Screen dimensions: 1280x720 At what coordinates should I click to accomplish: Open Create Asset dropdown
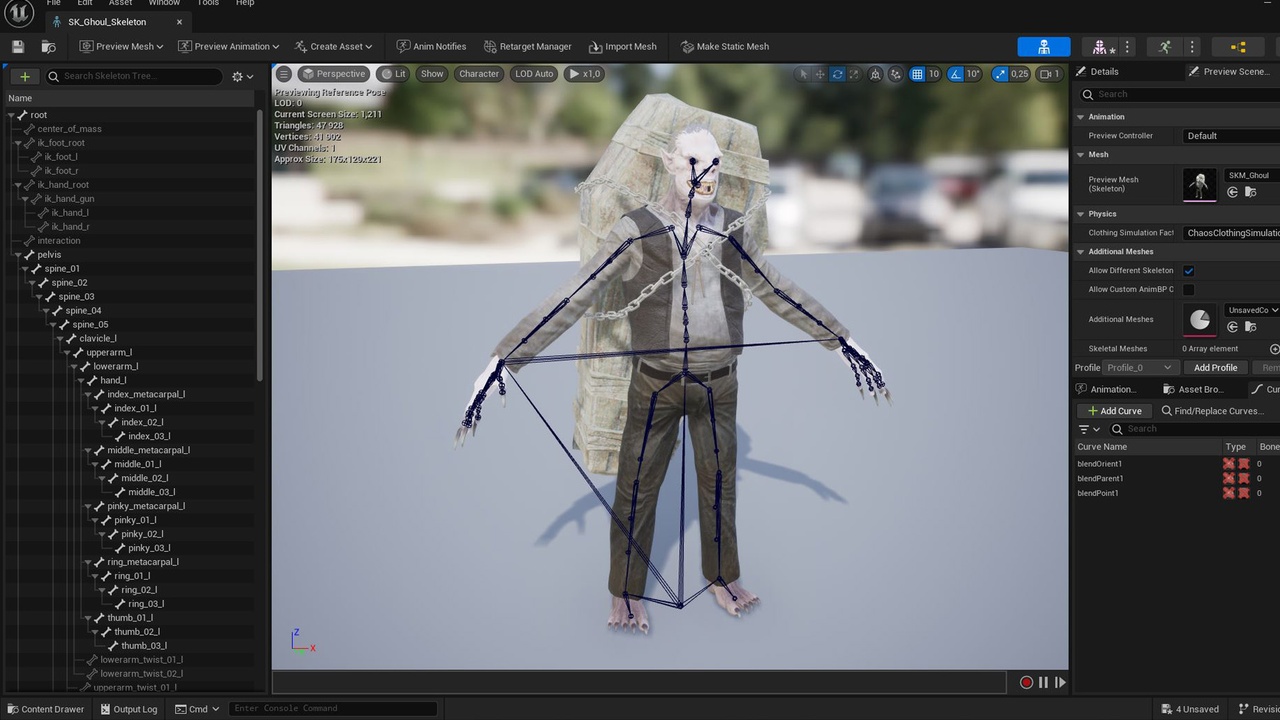click(x=333, y=46)
